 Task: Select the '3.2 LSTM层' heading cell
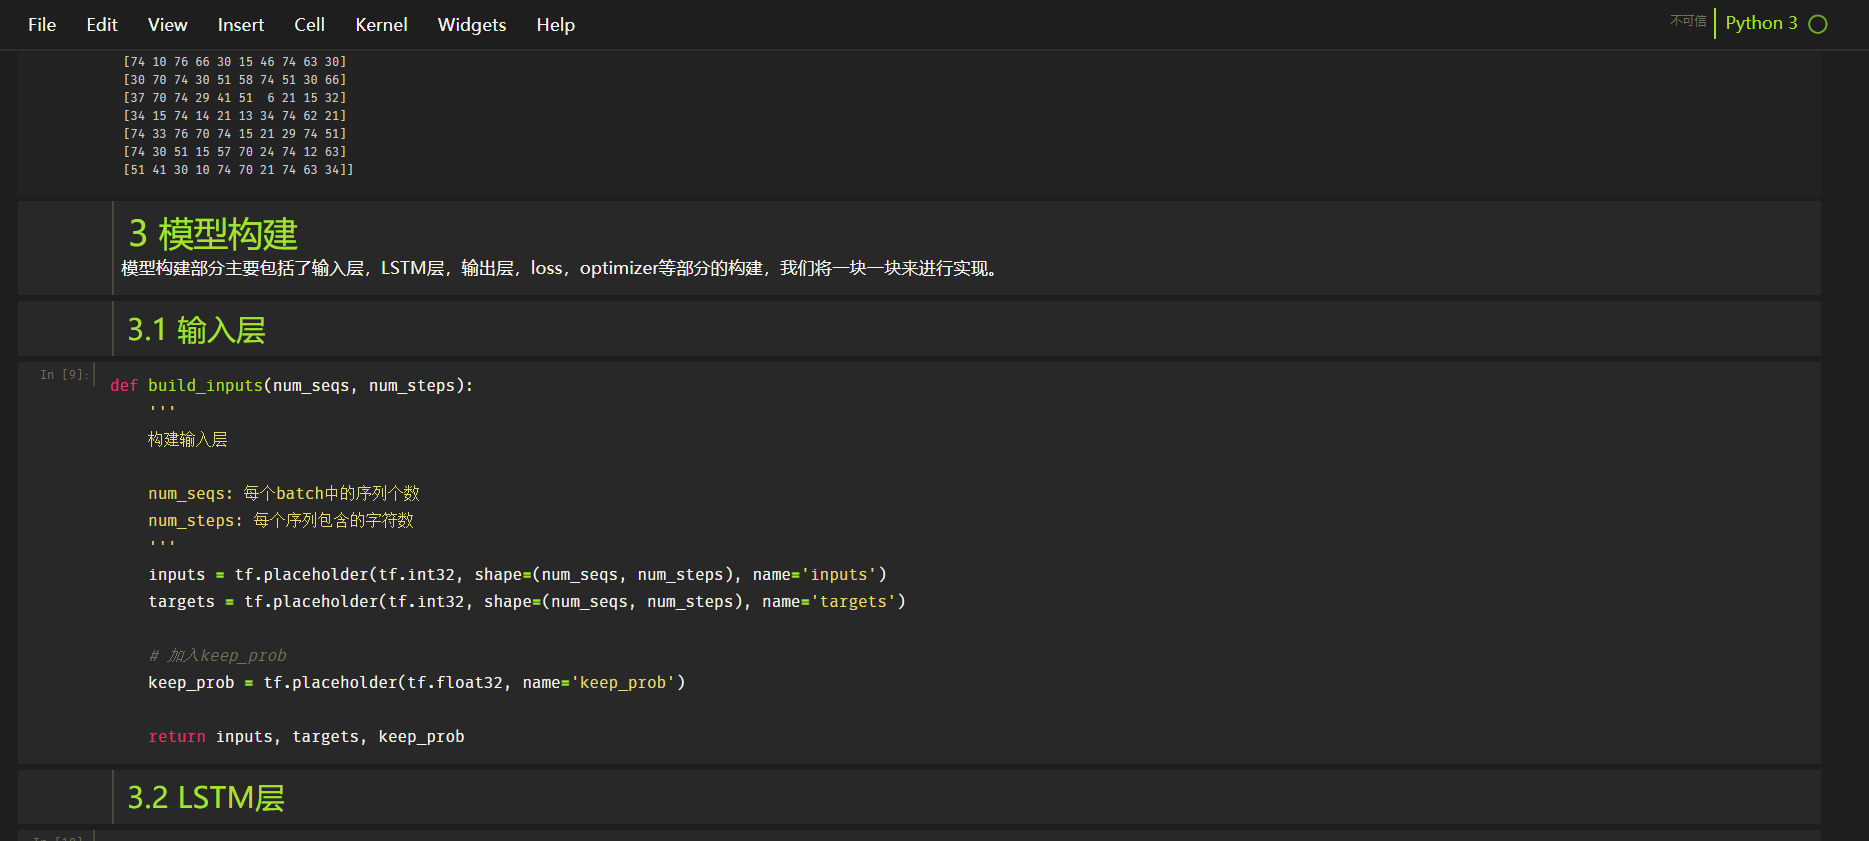point(206,798)
